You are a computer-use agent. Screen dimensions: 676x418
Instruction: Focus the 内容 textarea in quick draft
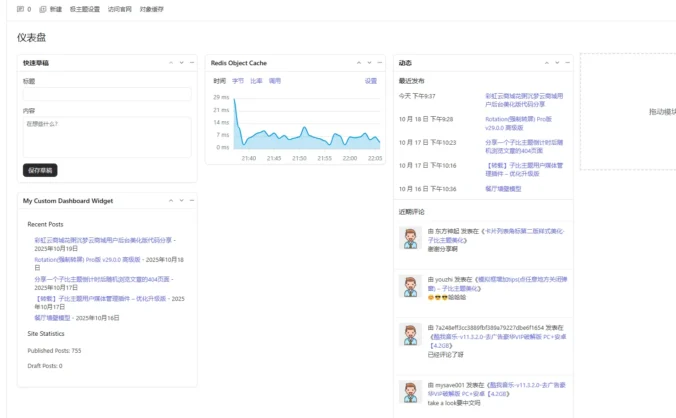[x=107, y=137]
